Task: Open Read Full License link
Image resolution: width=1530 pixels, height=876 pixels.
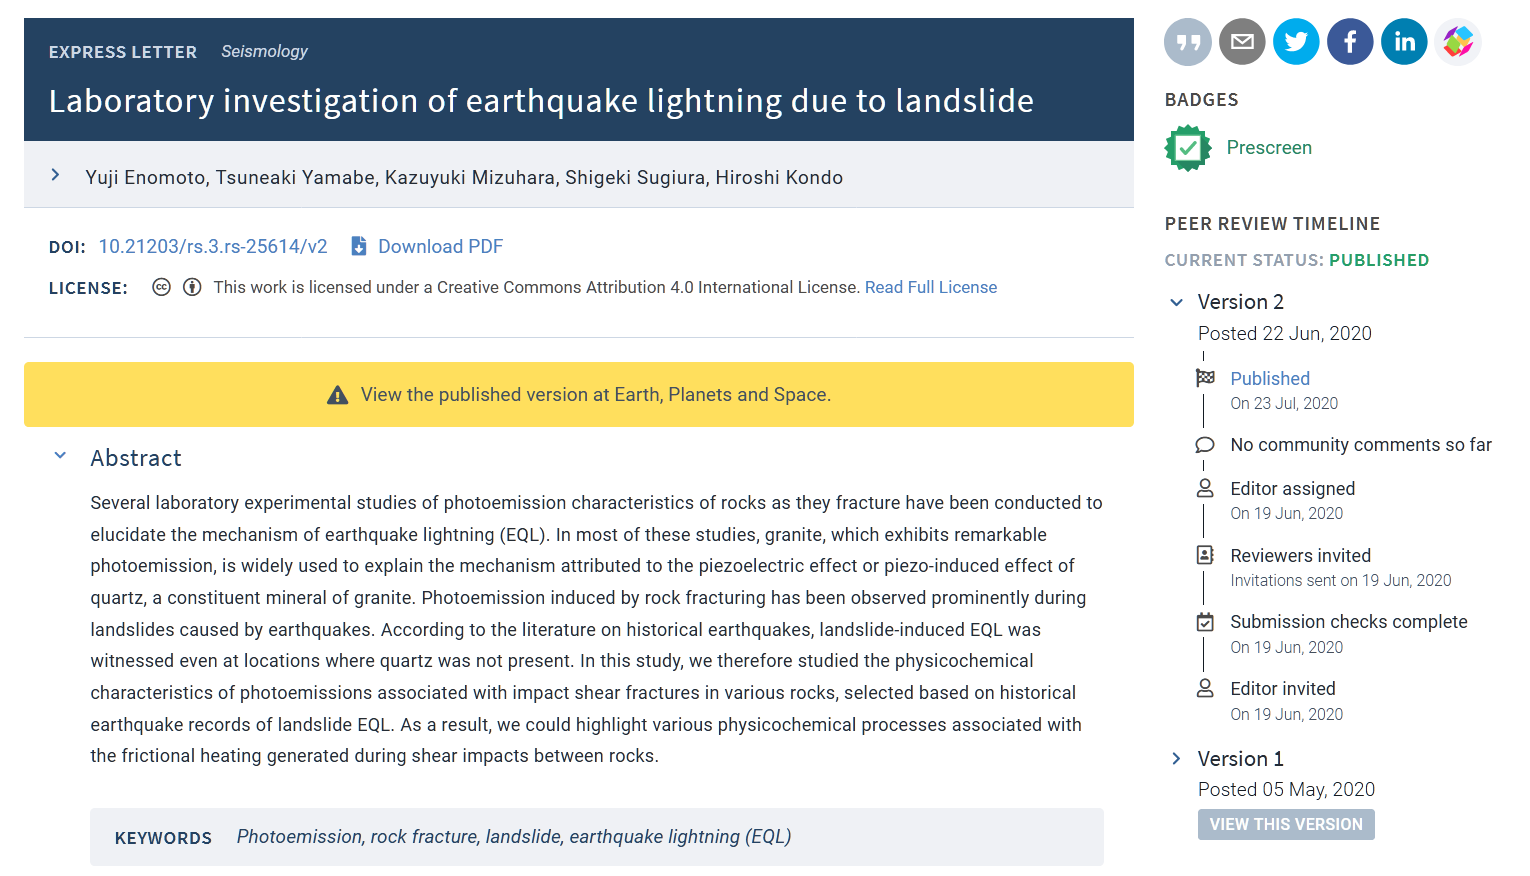Action: (x=931, y=287)
